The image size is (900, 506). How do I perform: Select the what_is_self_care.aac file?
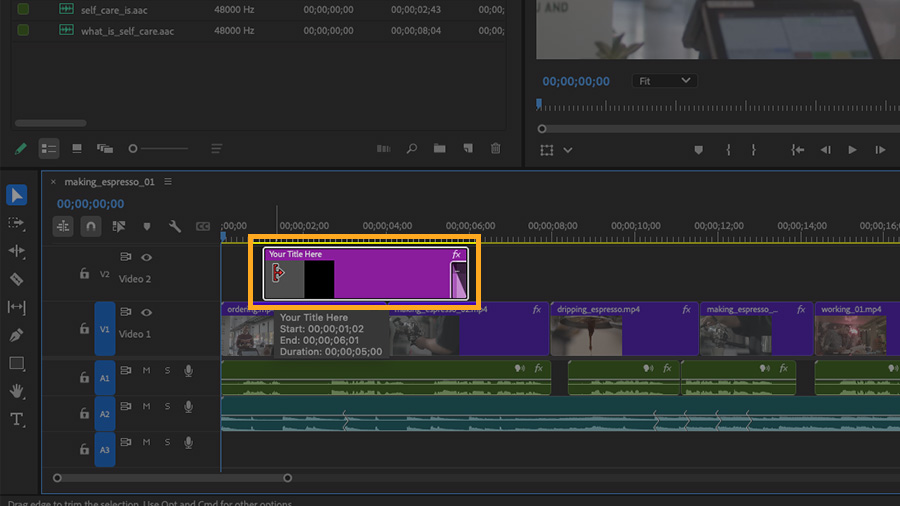click(127, 31)
